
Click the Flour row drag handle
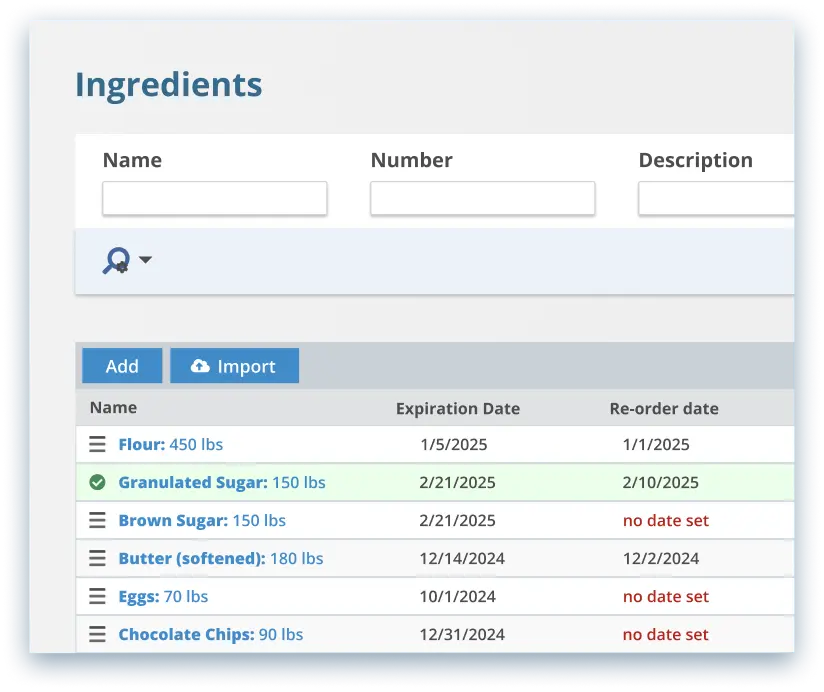click(97, 445)
